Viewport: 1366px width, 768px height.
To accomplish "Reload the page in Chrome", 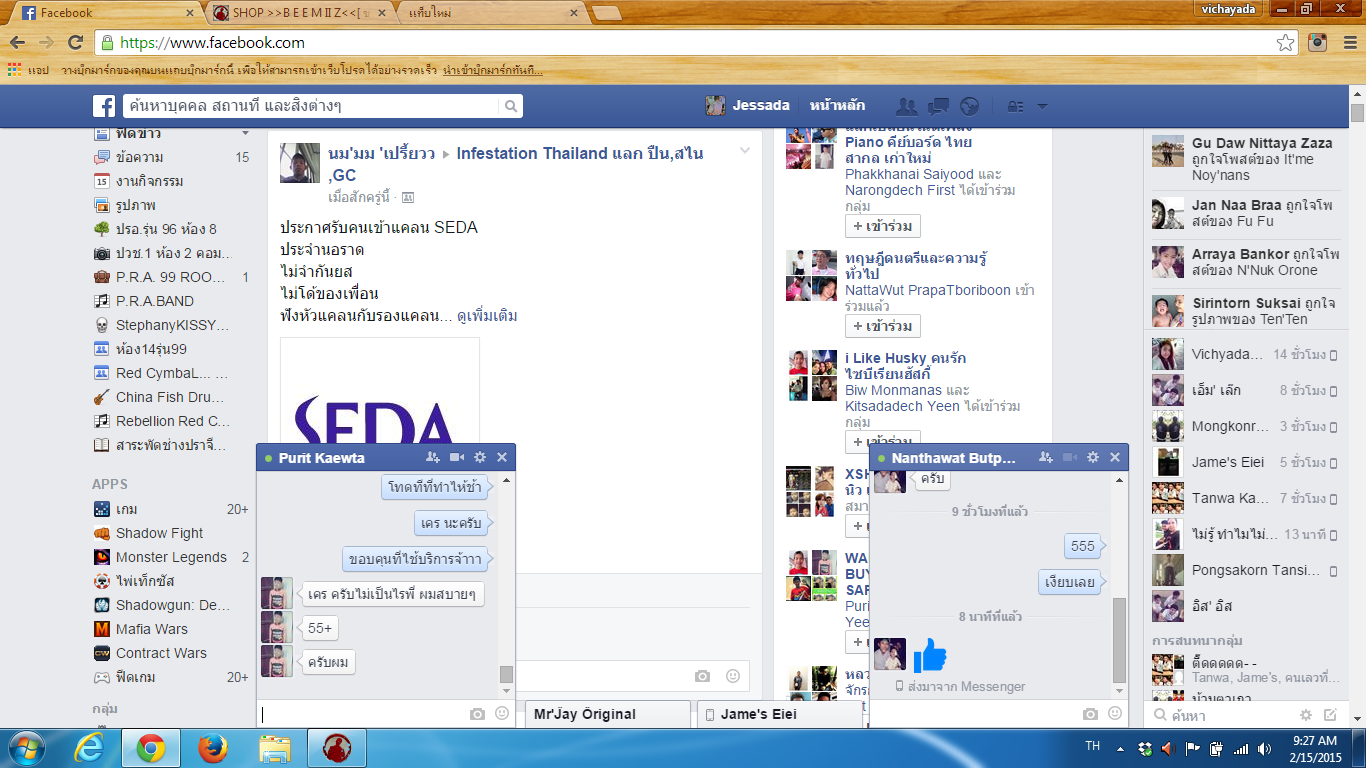I will click(75, 43).
